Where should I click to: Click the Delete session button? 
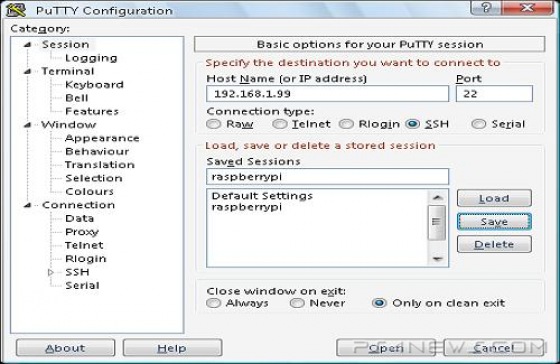[494, 244]
